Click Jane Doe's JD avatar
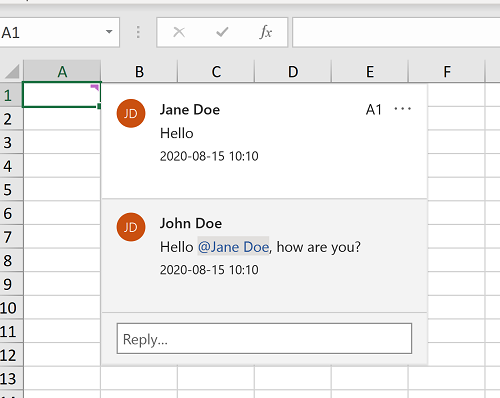The image size is (500, 398). coord(131,113)
